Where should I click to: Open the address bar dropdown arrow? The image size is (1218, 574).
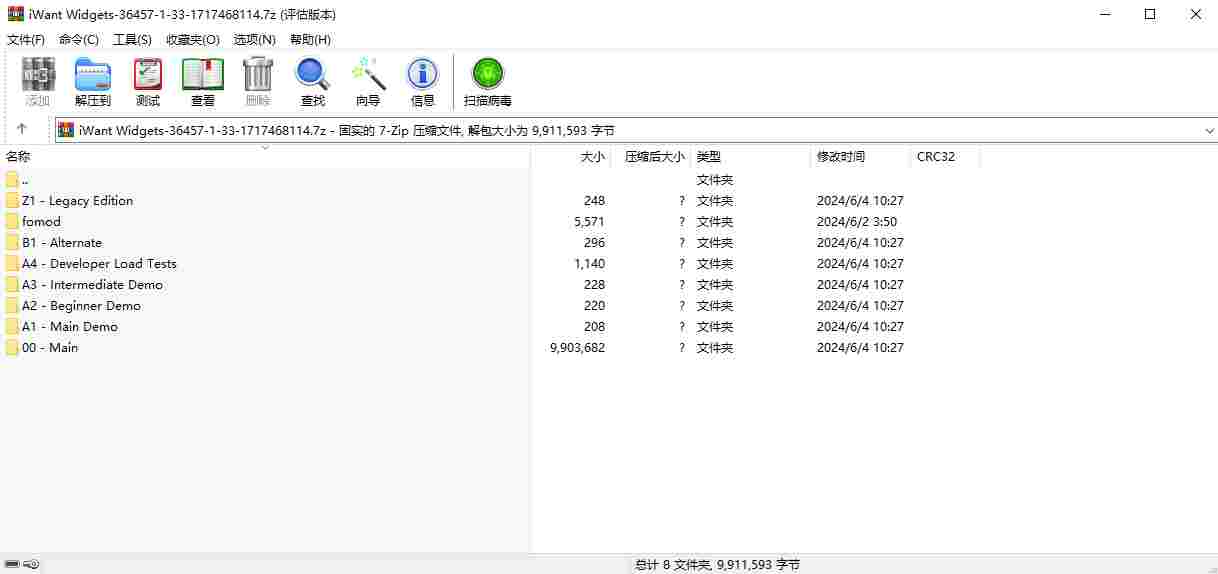coord(1209,130)
